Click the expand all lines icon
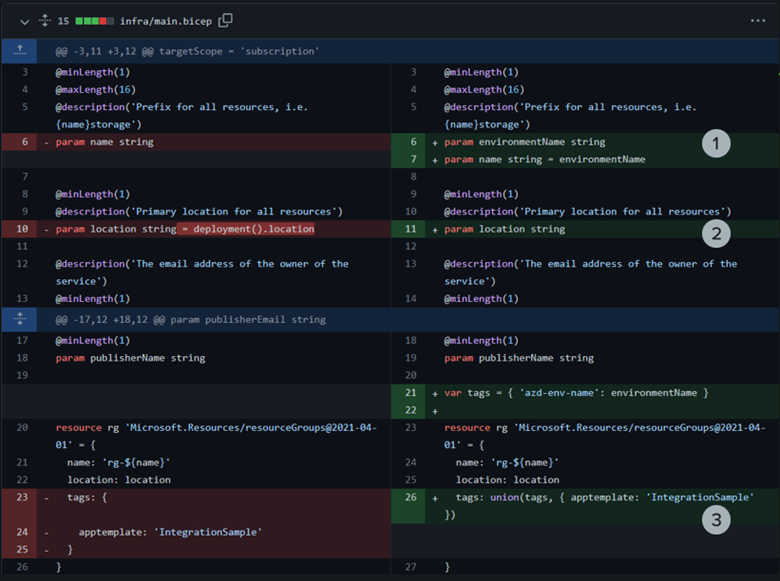Image resolution: width=780 pixels, height=581 pixels. (x=44, y=20)
